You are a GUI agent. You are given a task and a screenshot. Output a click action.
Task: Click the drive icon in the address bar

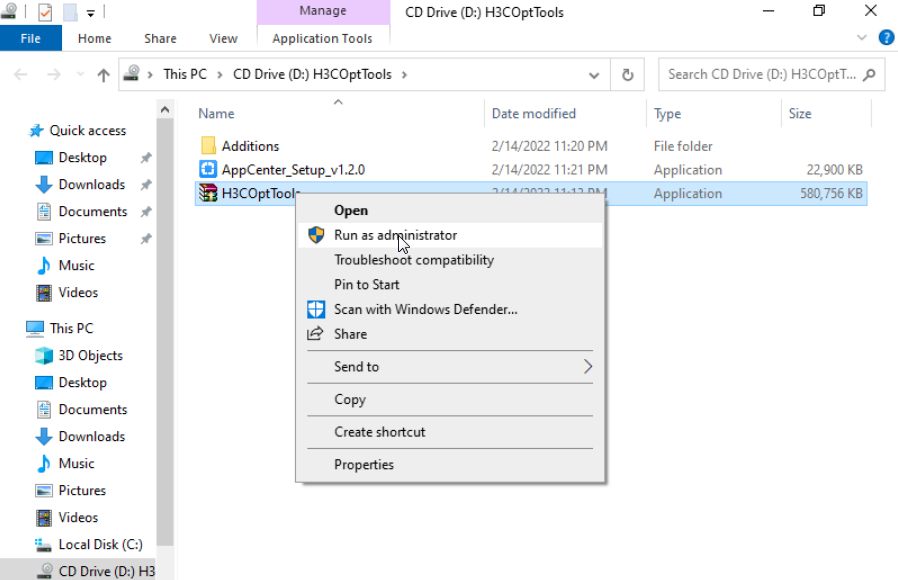point(132,74)
